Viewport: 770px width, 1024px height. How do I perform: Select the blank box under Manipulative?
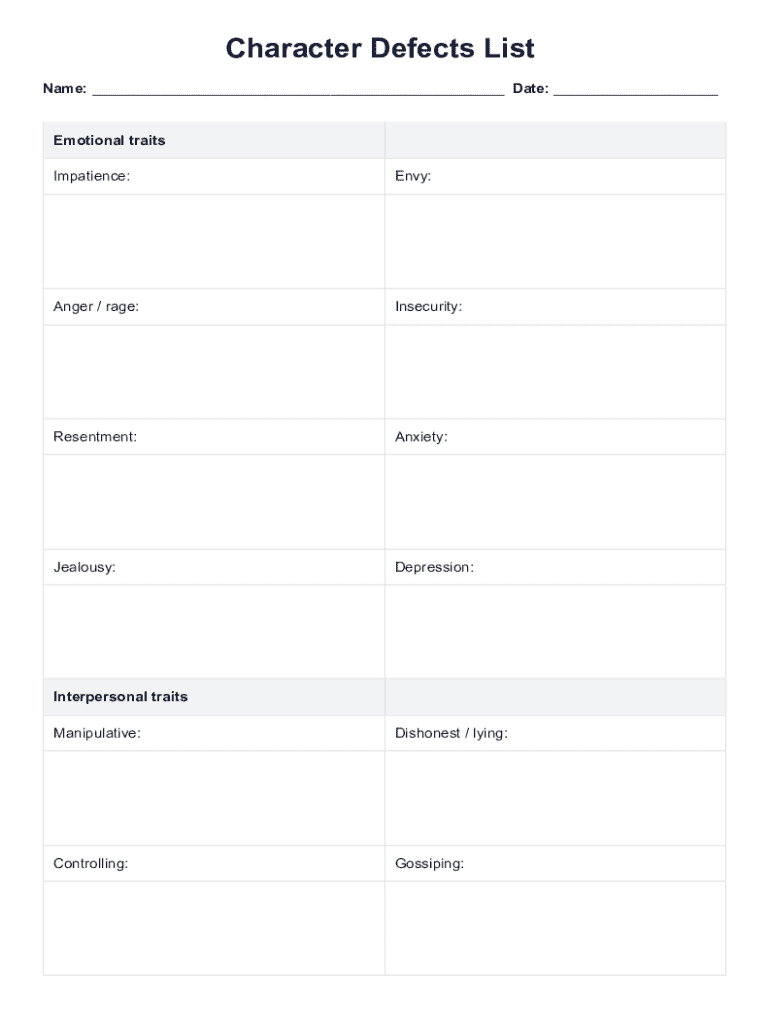pyautogui.click(x=214, y=797)
